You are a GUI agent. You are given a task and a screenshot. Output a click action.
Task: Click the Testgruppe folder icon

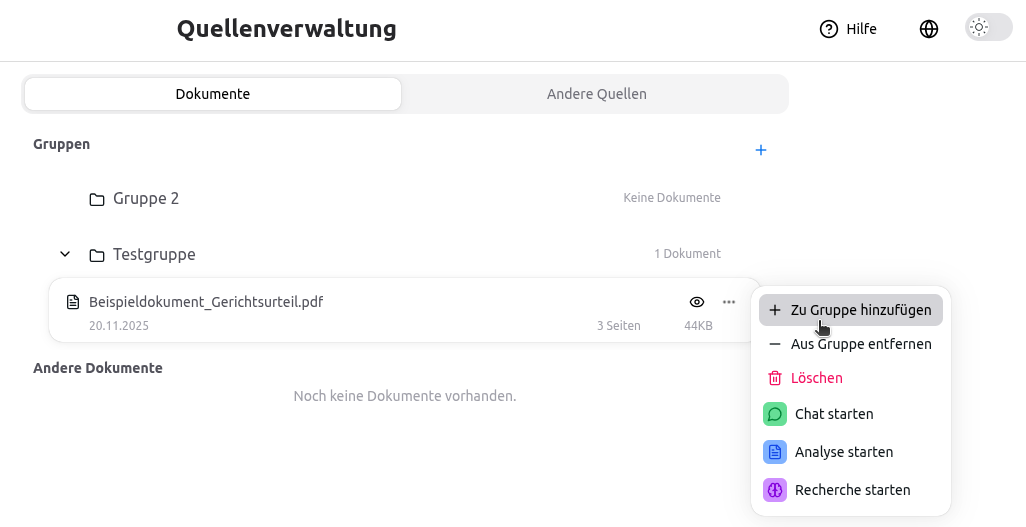pos(97,255)
